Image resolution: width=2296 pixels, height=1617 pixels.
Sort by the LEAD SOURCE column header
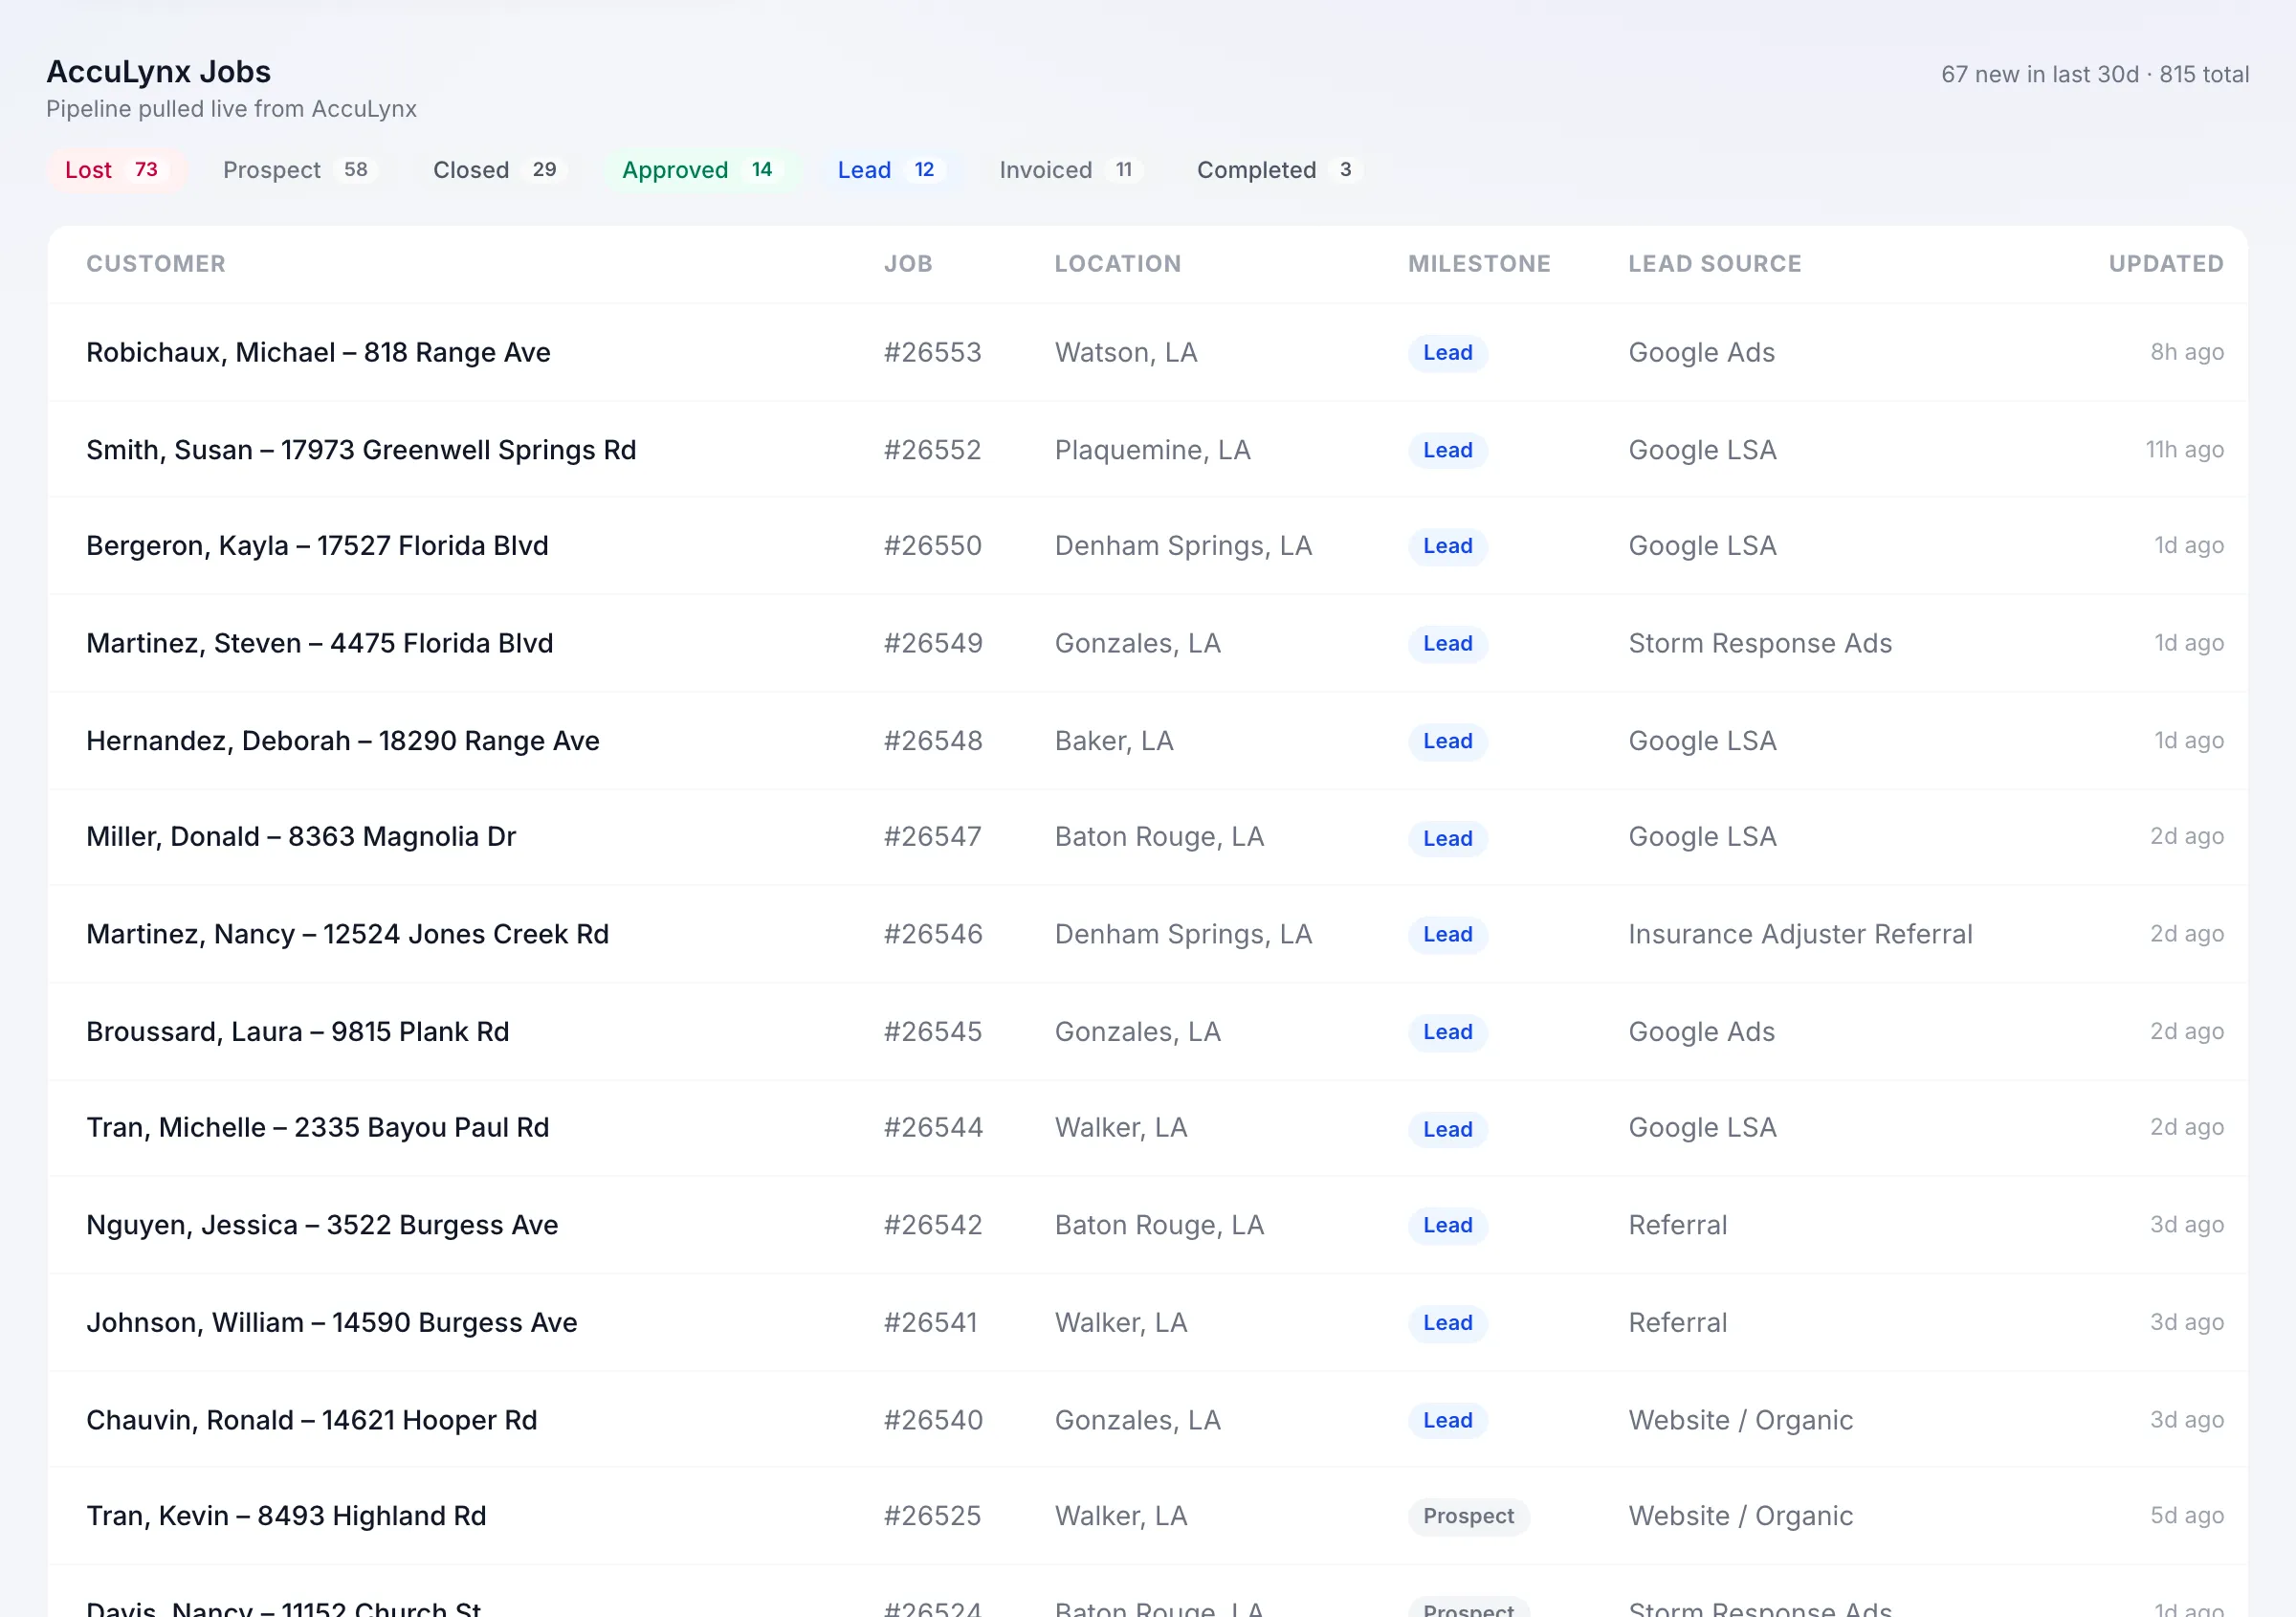[x=1715, y=264]
